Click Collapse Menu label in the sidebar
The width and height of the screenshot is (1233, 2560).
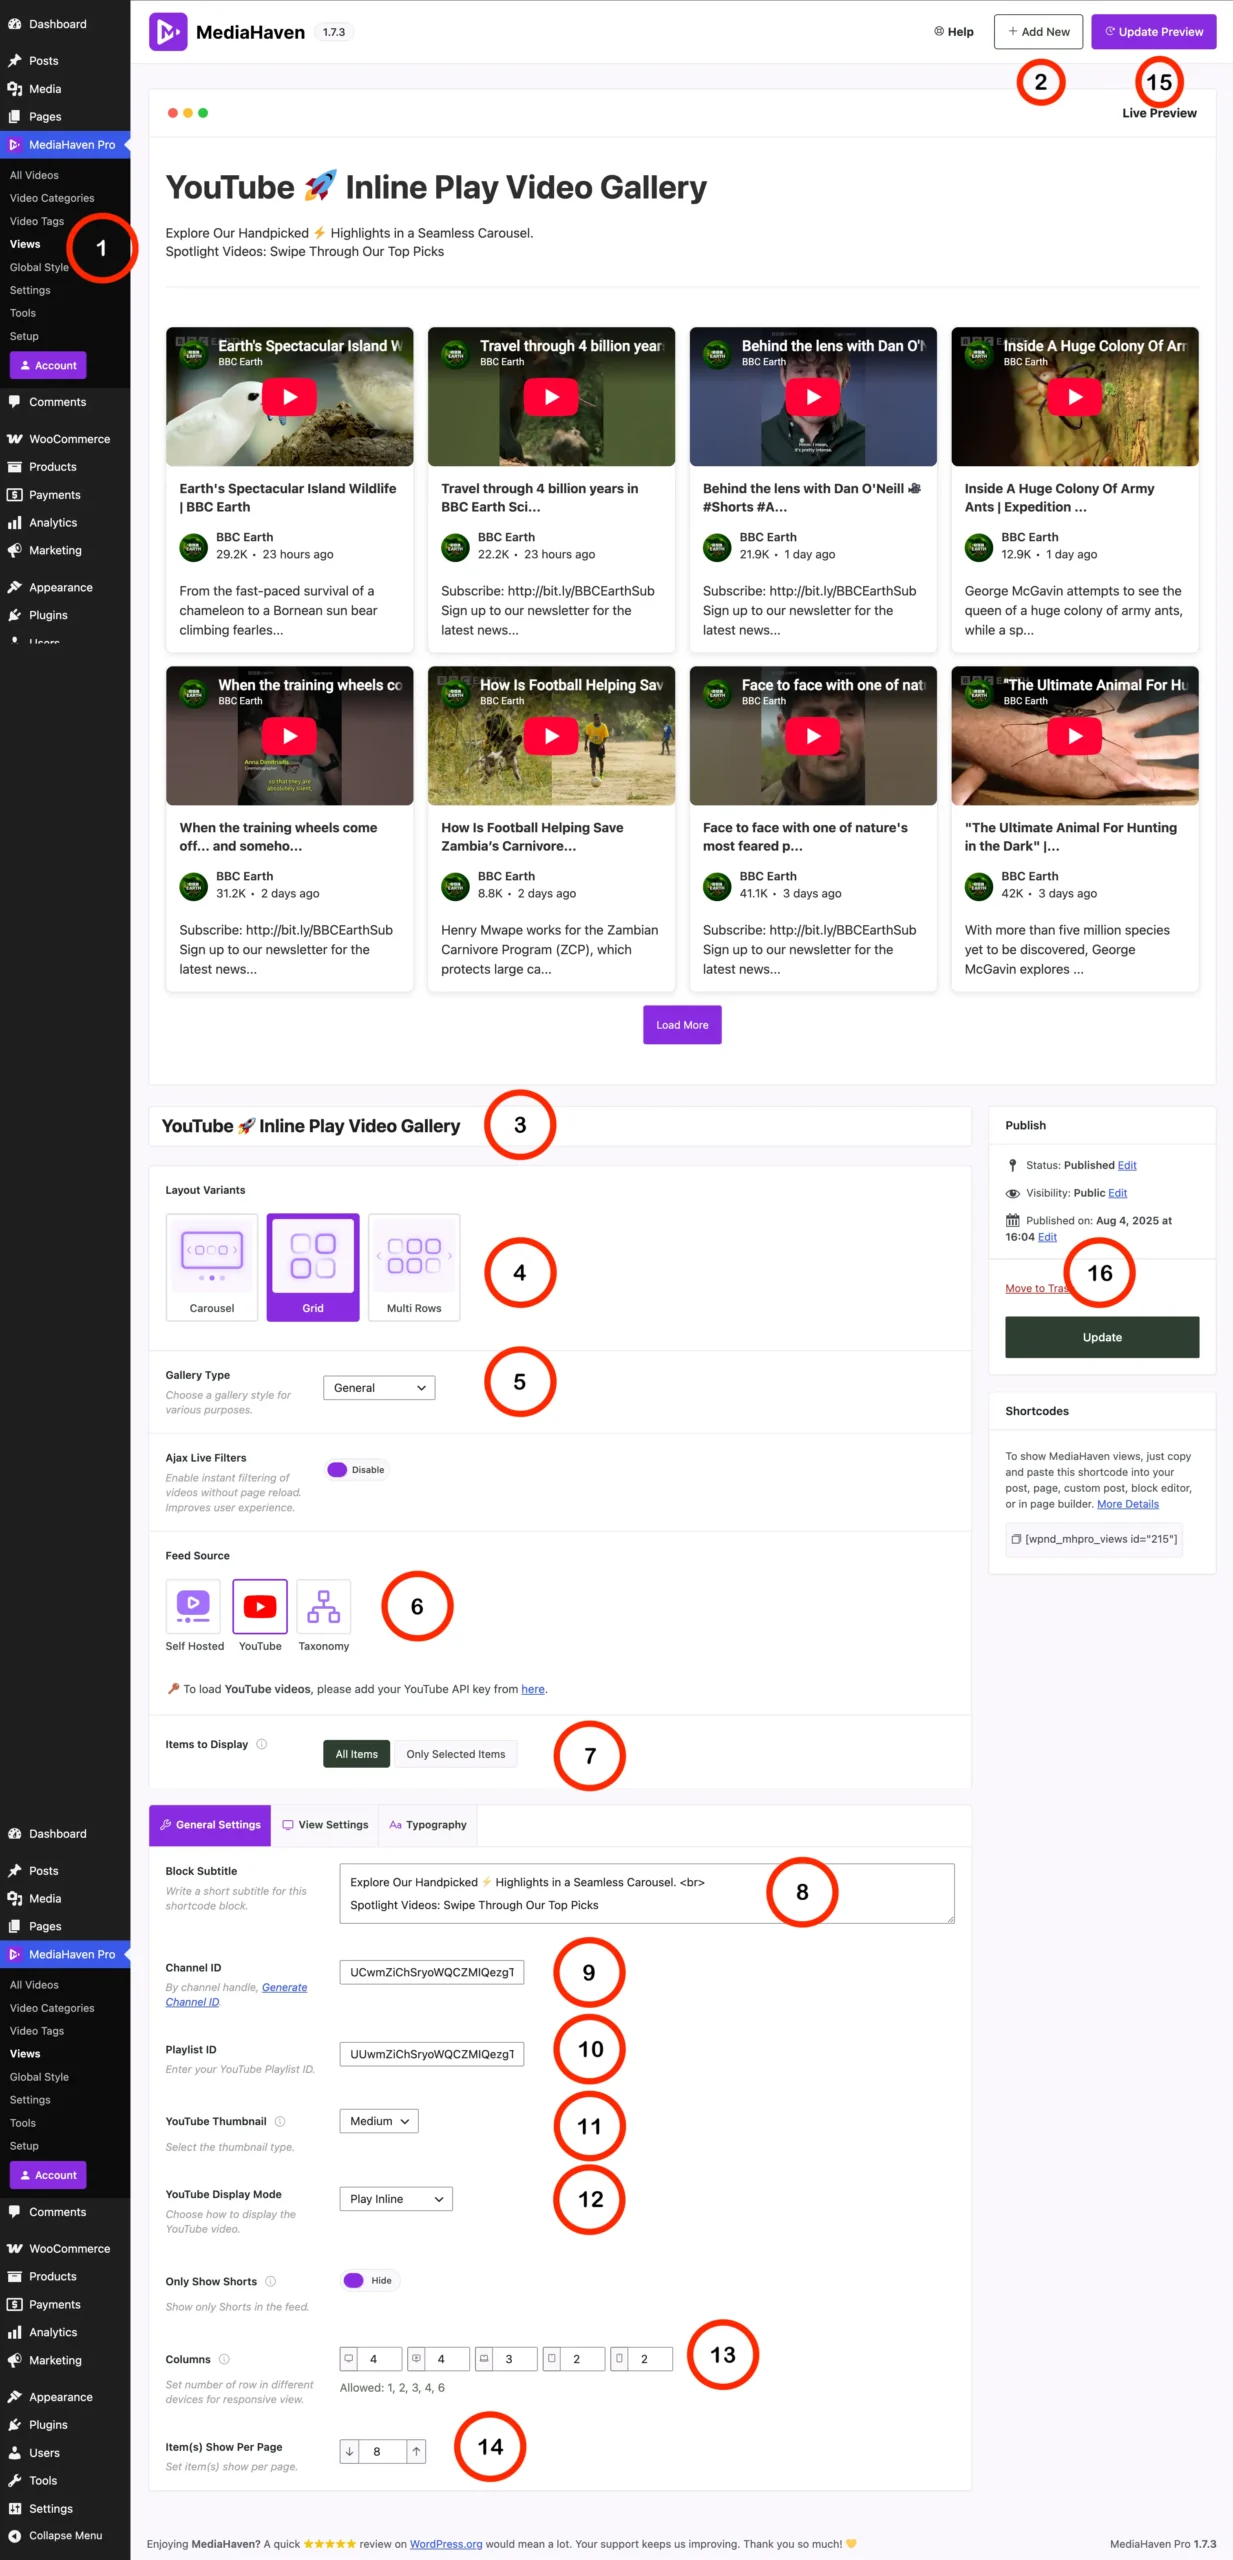point(65,2535)
